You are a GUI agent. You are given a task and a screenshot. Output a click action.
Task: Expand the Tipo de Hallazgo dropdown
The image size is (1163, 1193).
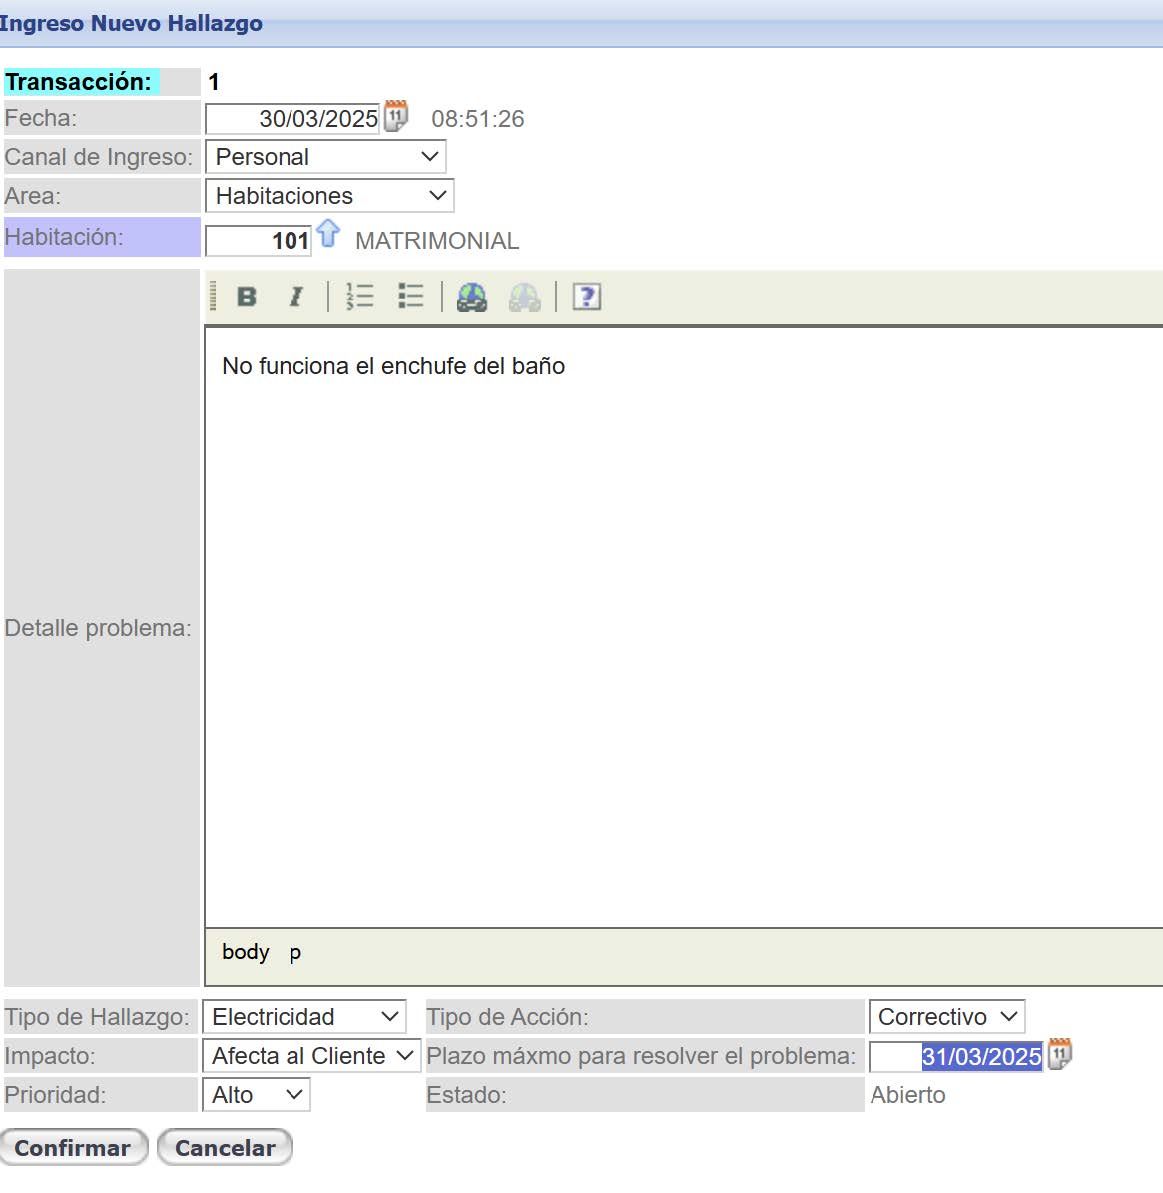tap(304, 1017)
